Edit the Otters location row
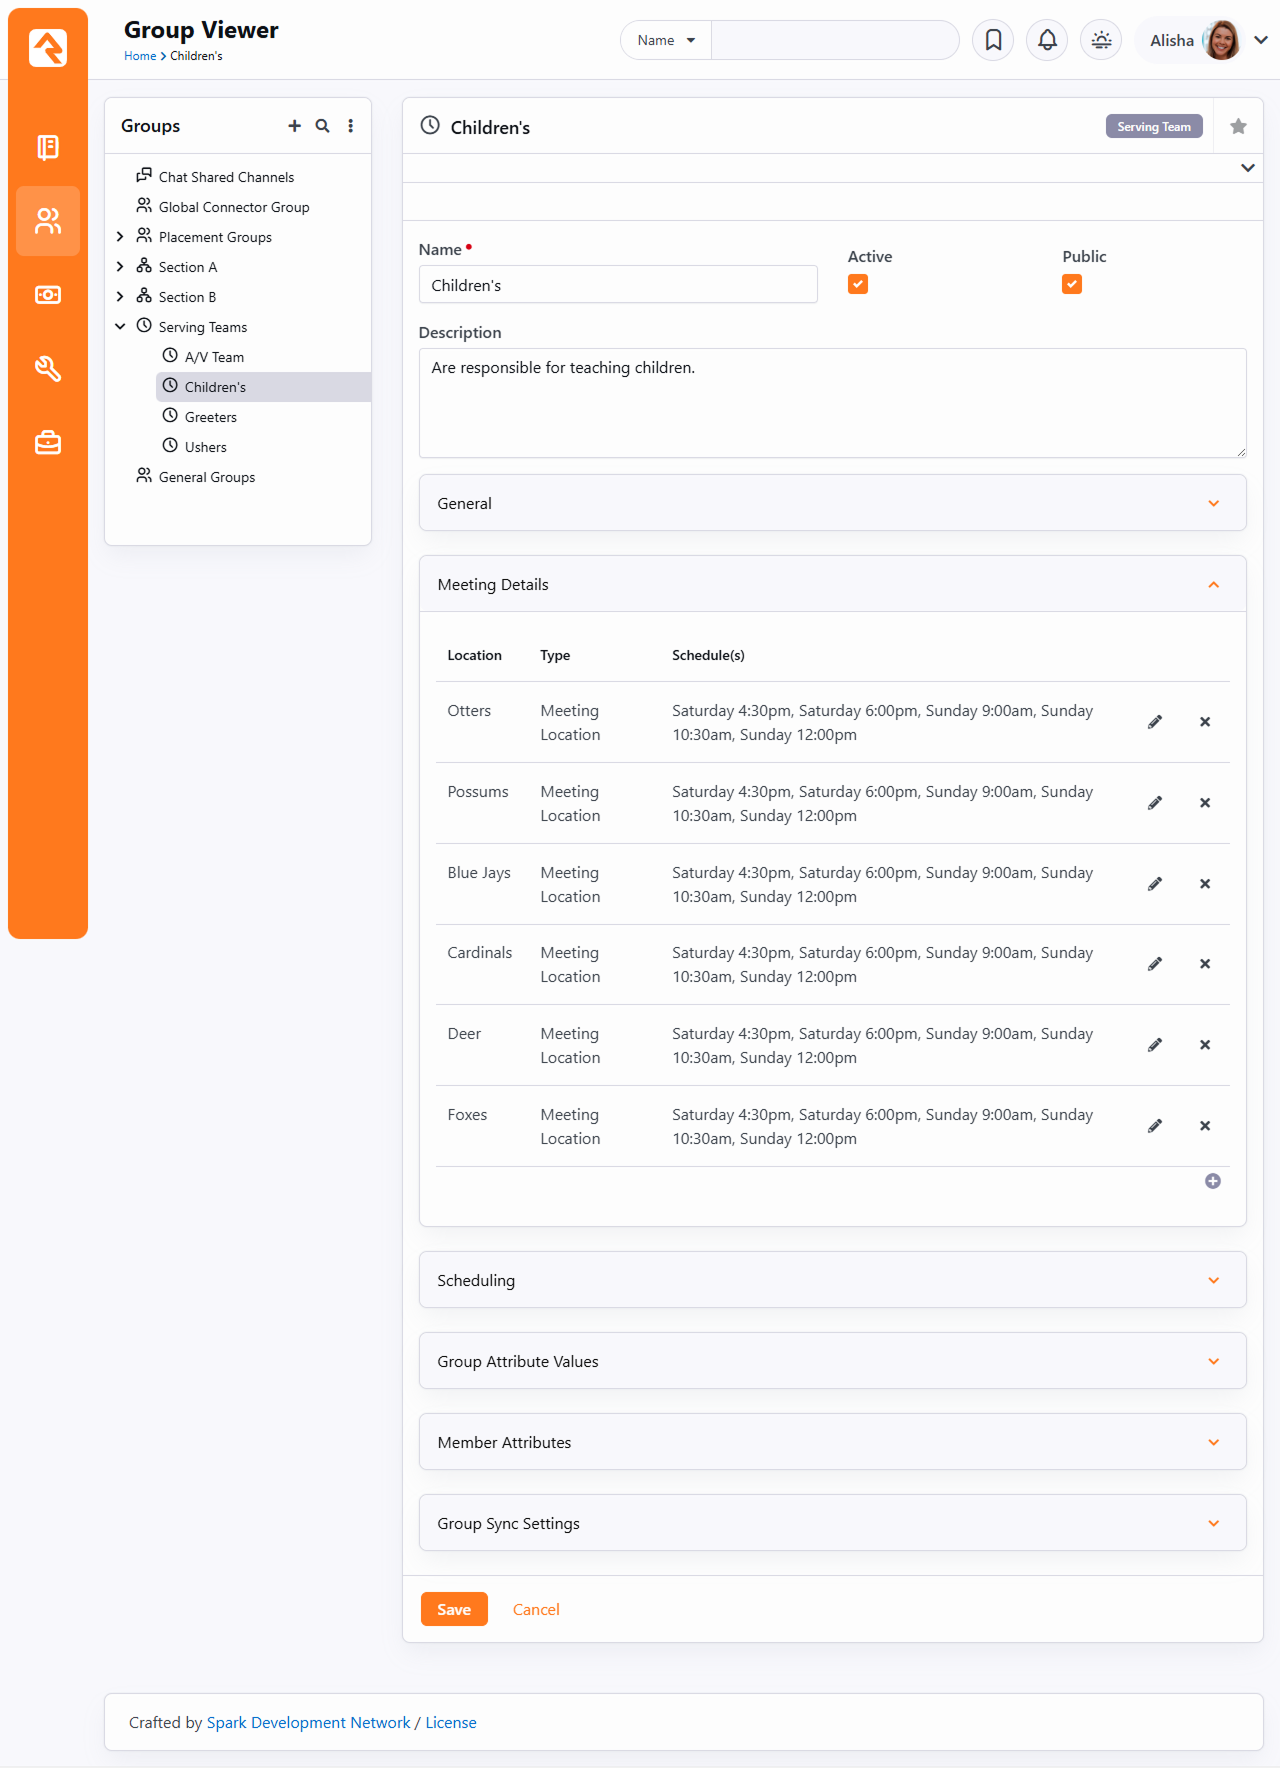 [x=1155, y=722]
